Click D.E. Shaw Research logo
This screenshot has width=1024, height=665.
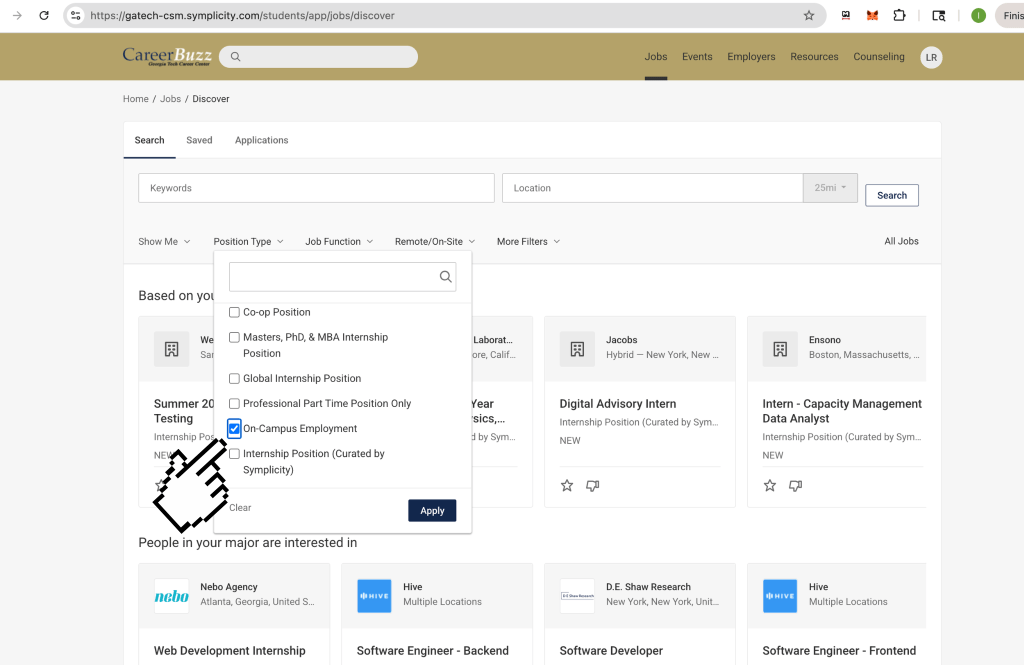coord(577,596)
